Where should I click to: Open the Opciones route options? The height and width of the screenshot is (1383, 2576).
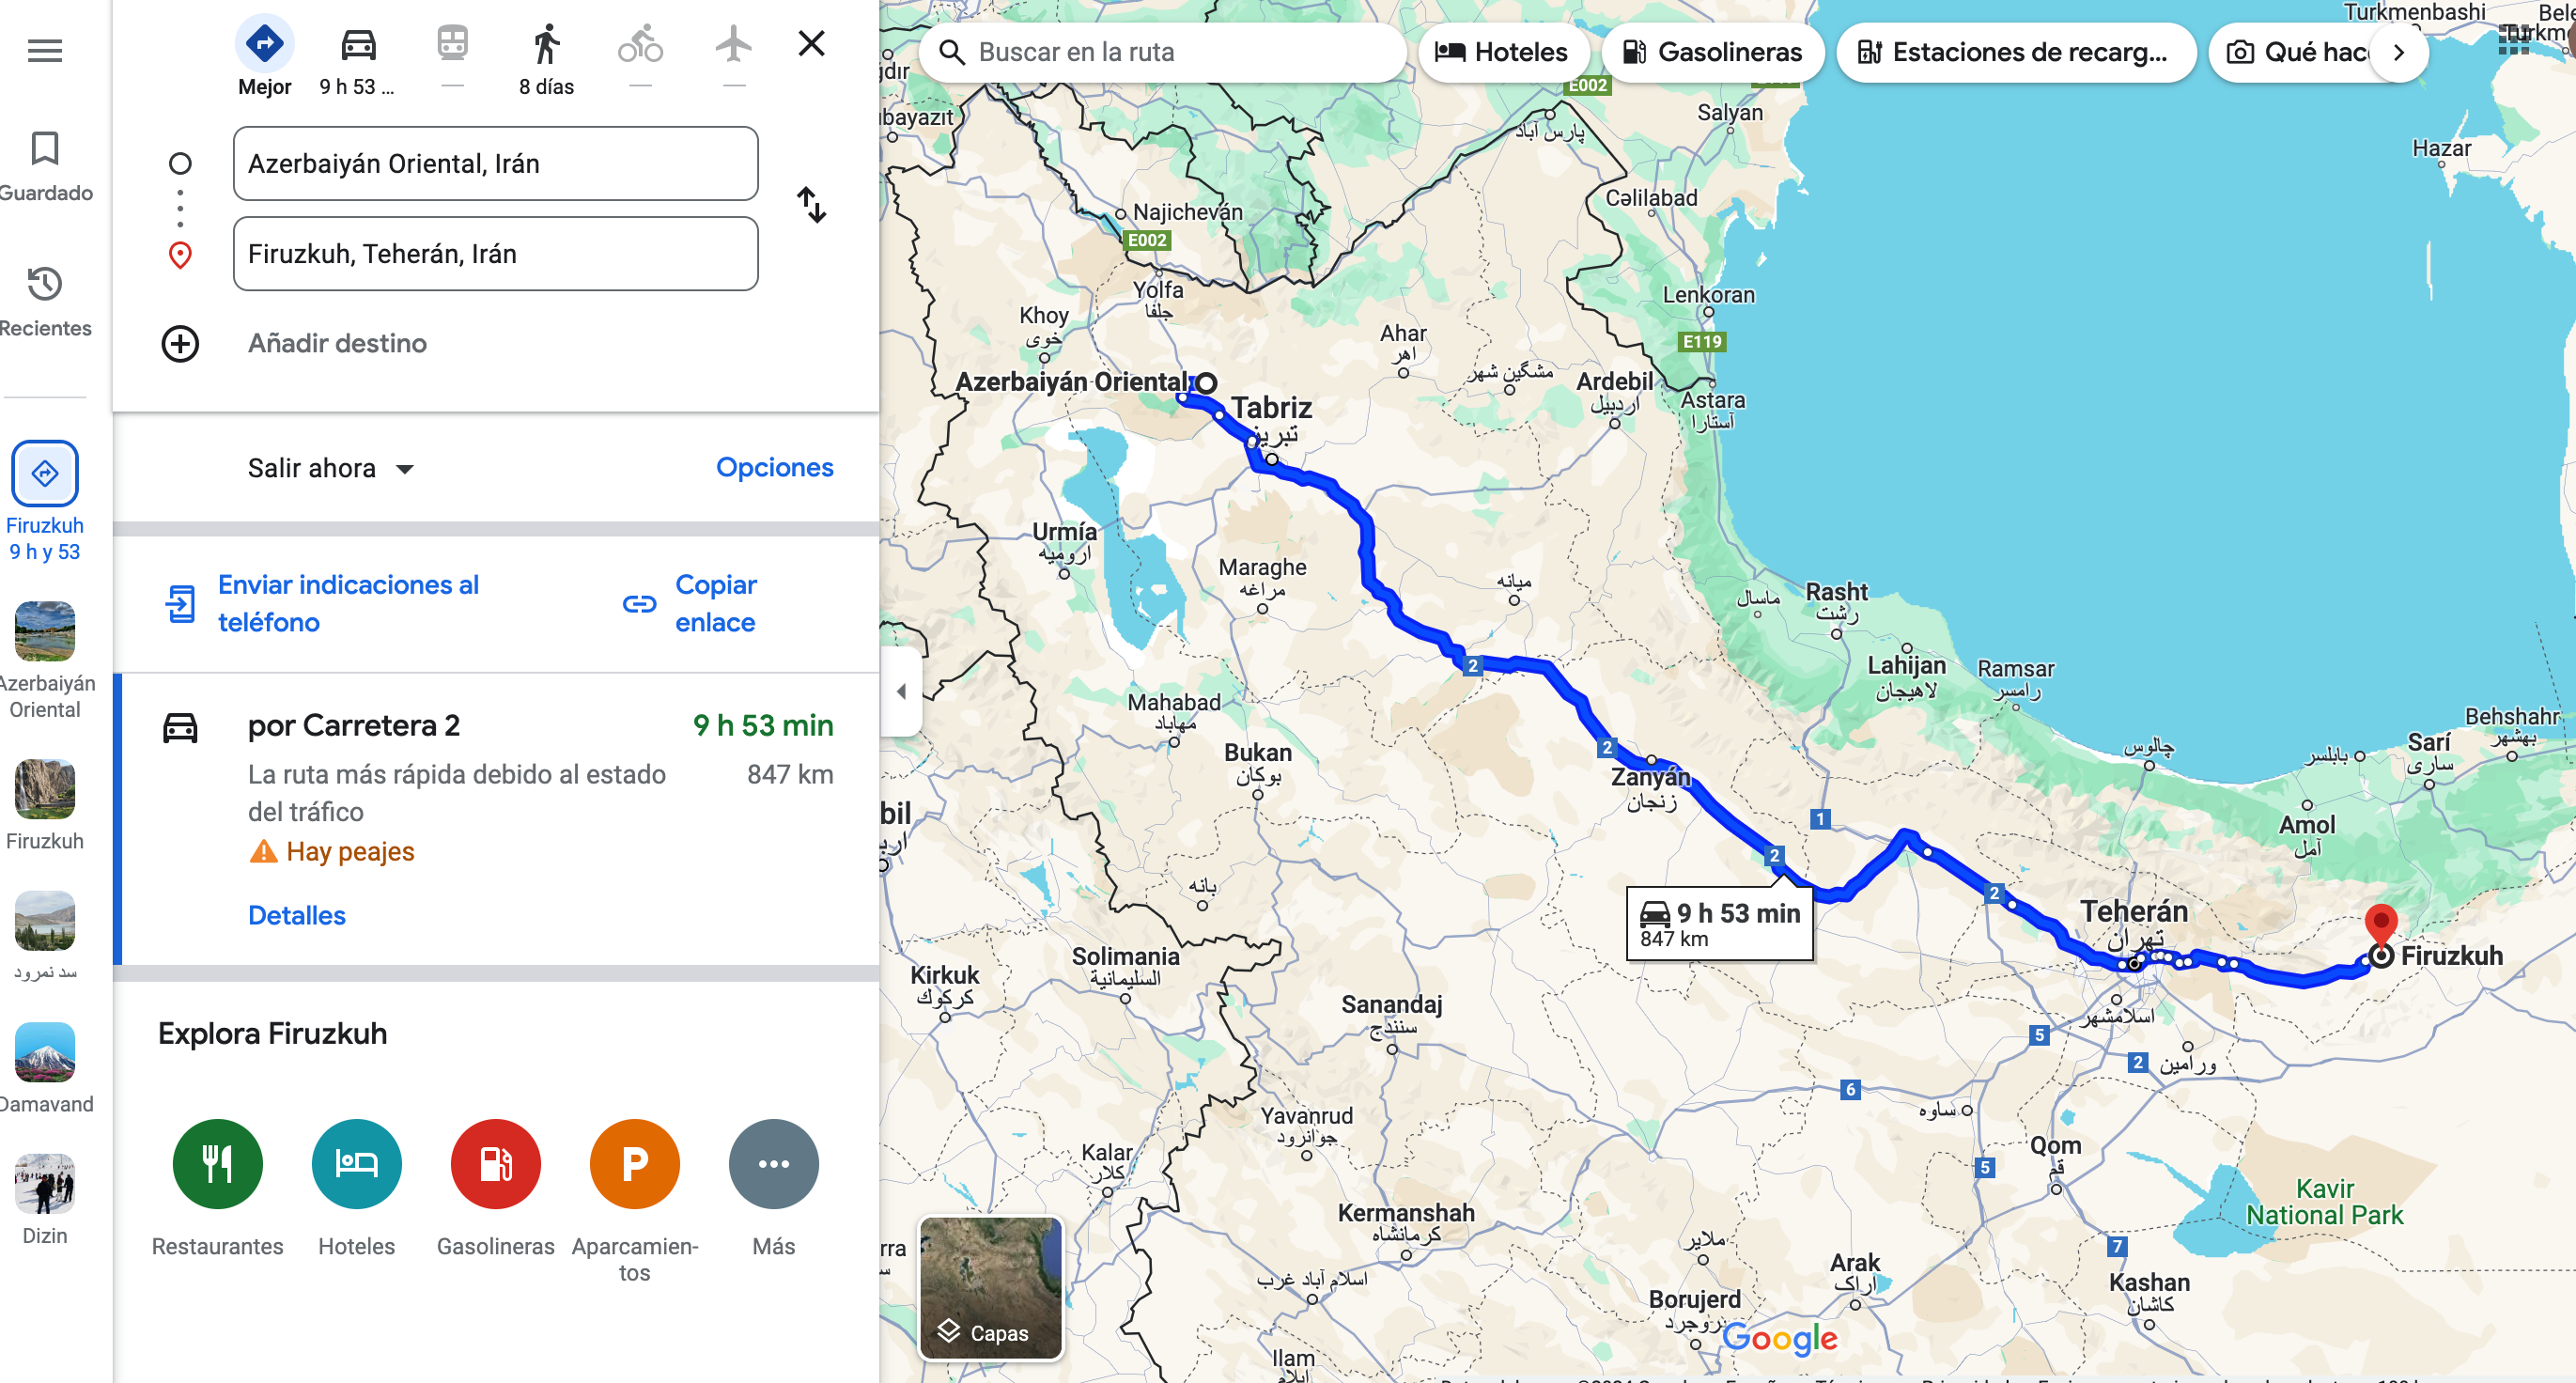click(x=774, y=467)
